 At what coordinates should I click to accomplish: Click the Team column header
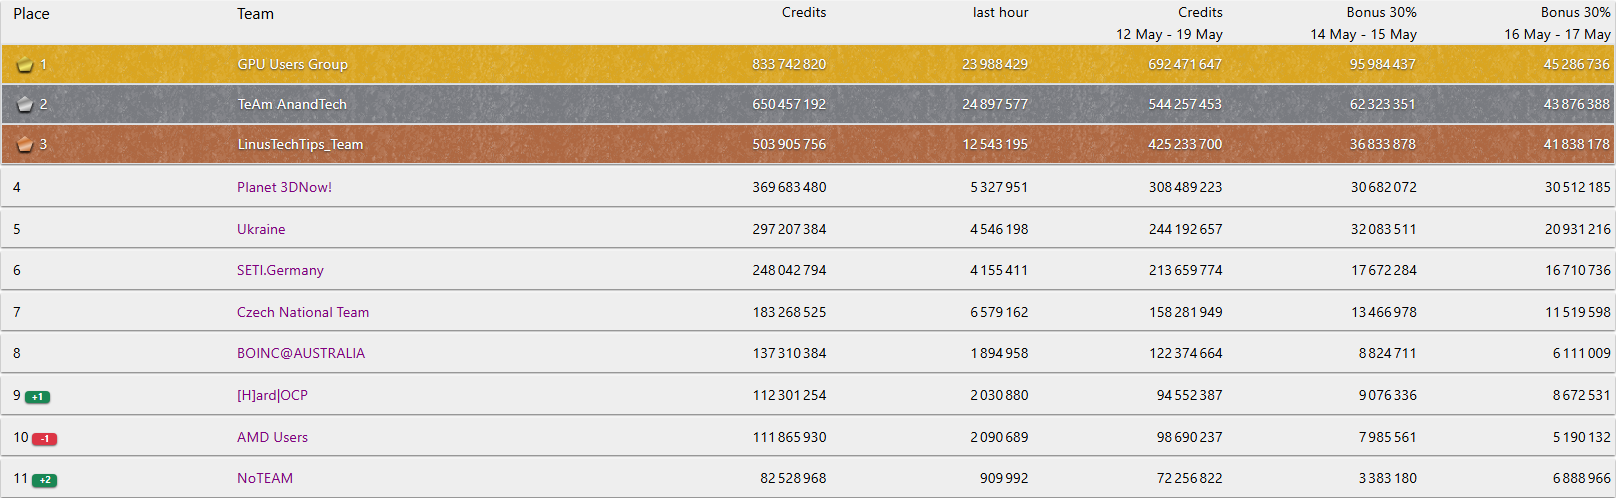coord(255,14)
